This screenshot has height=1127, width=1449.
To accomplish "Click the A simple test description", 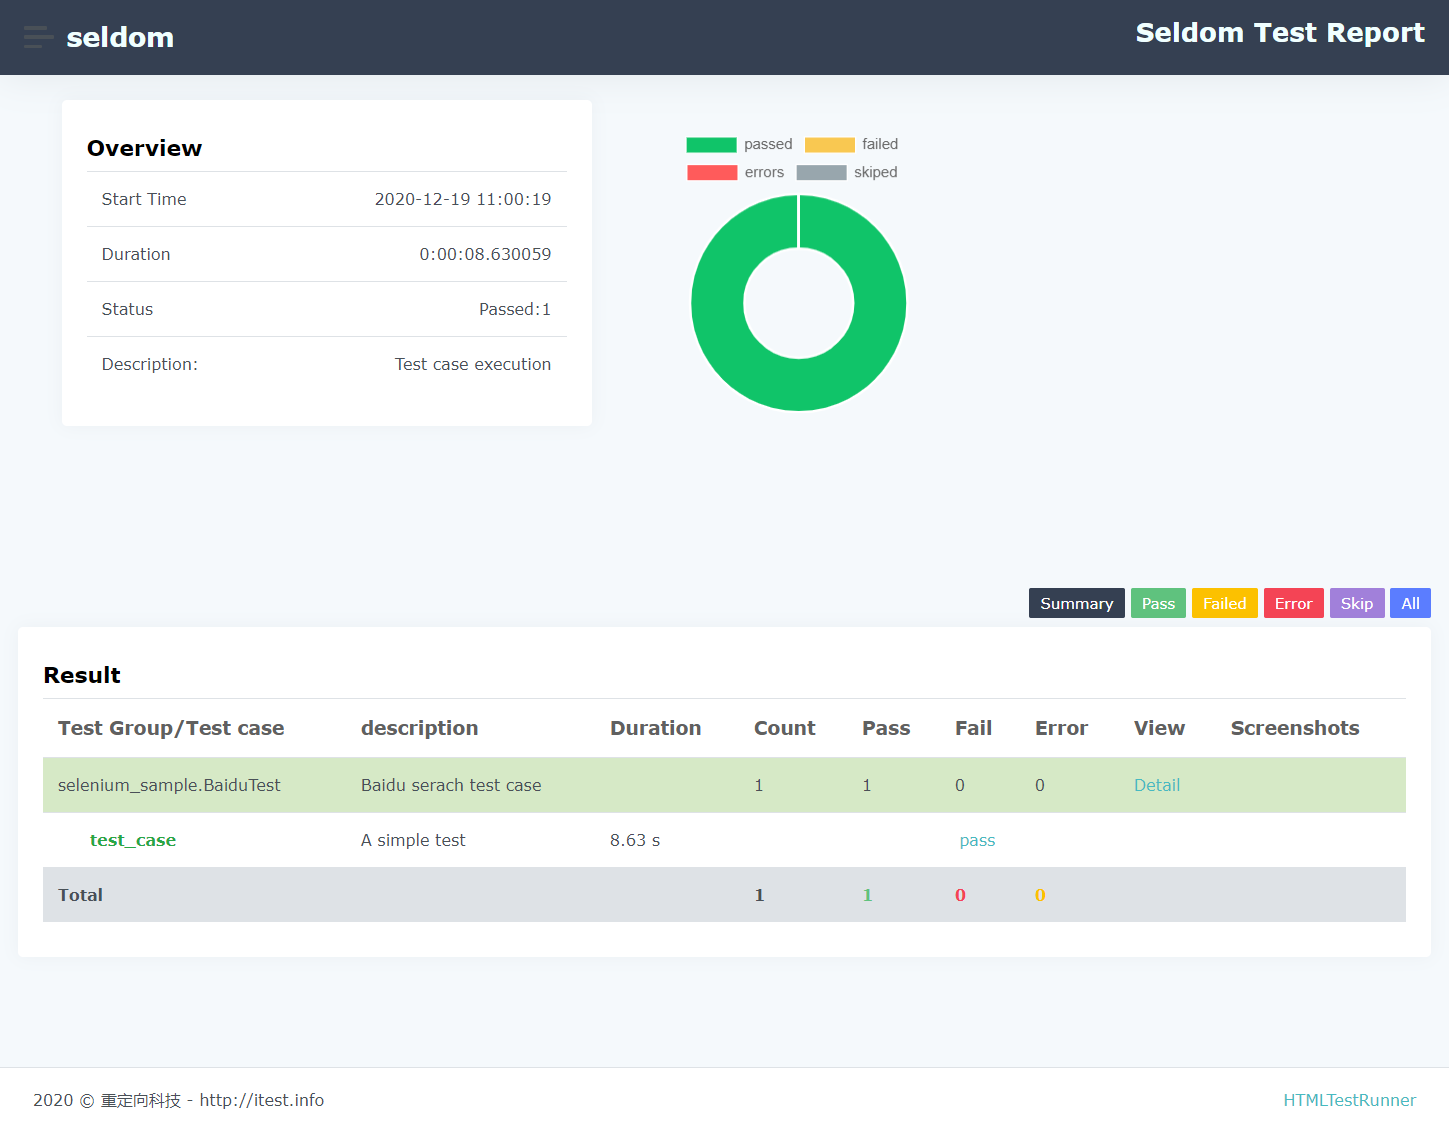I will point(413,840).
